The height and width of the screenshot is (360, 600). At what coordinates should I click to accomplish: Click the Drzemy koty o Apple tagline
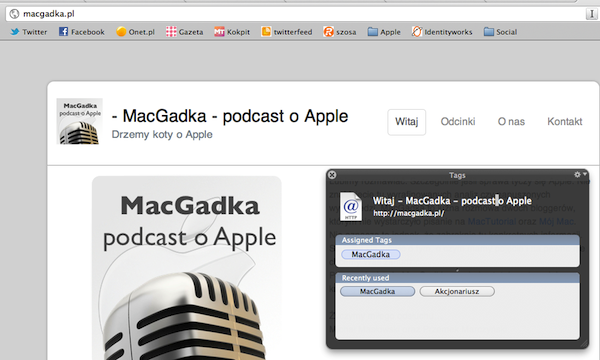click(x=162, y=135)
